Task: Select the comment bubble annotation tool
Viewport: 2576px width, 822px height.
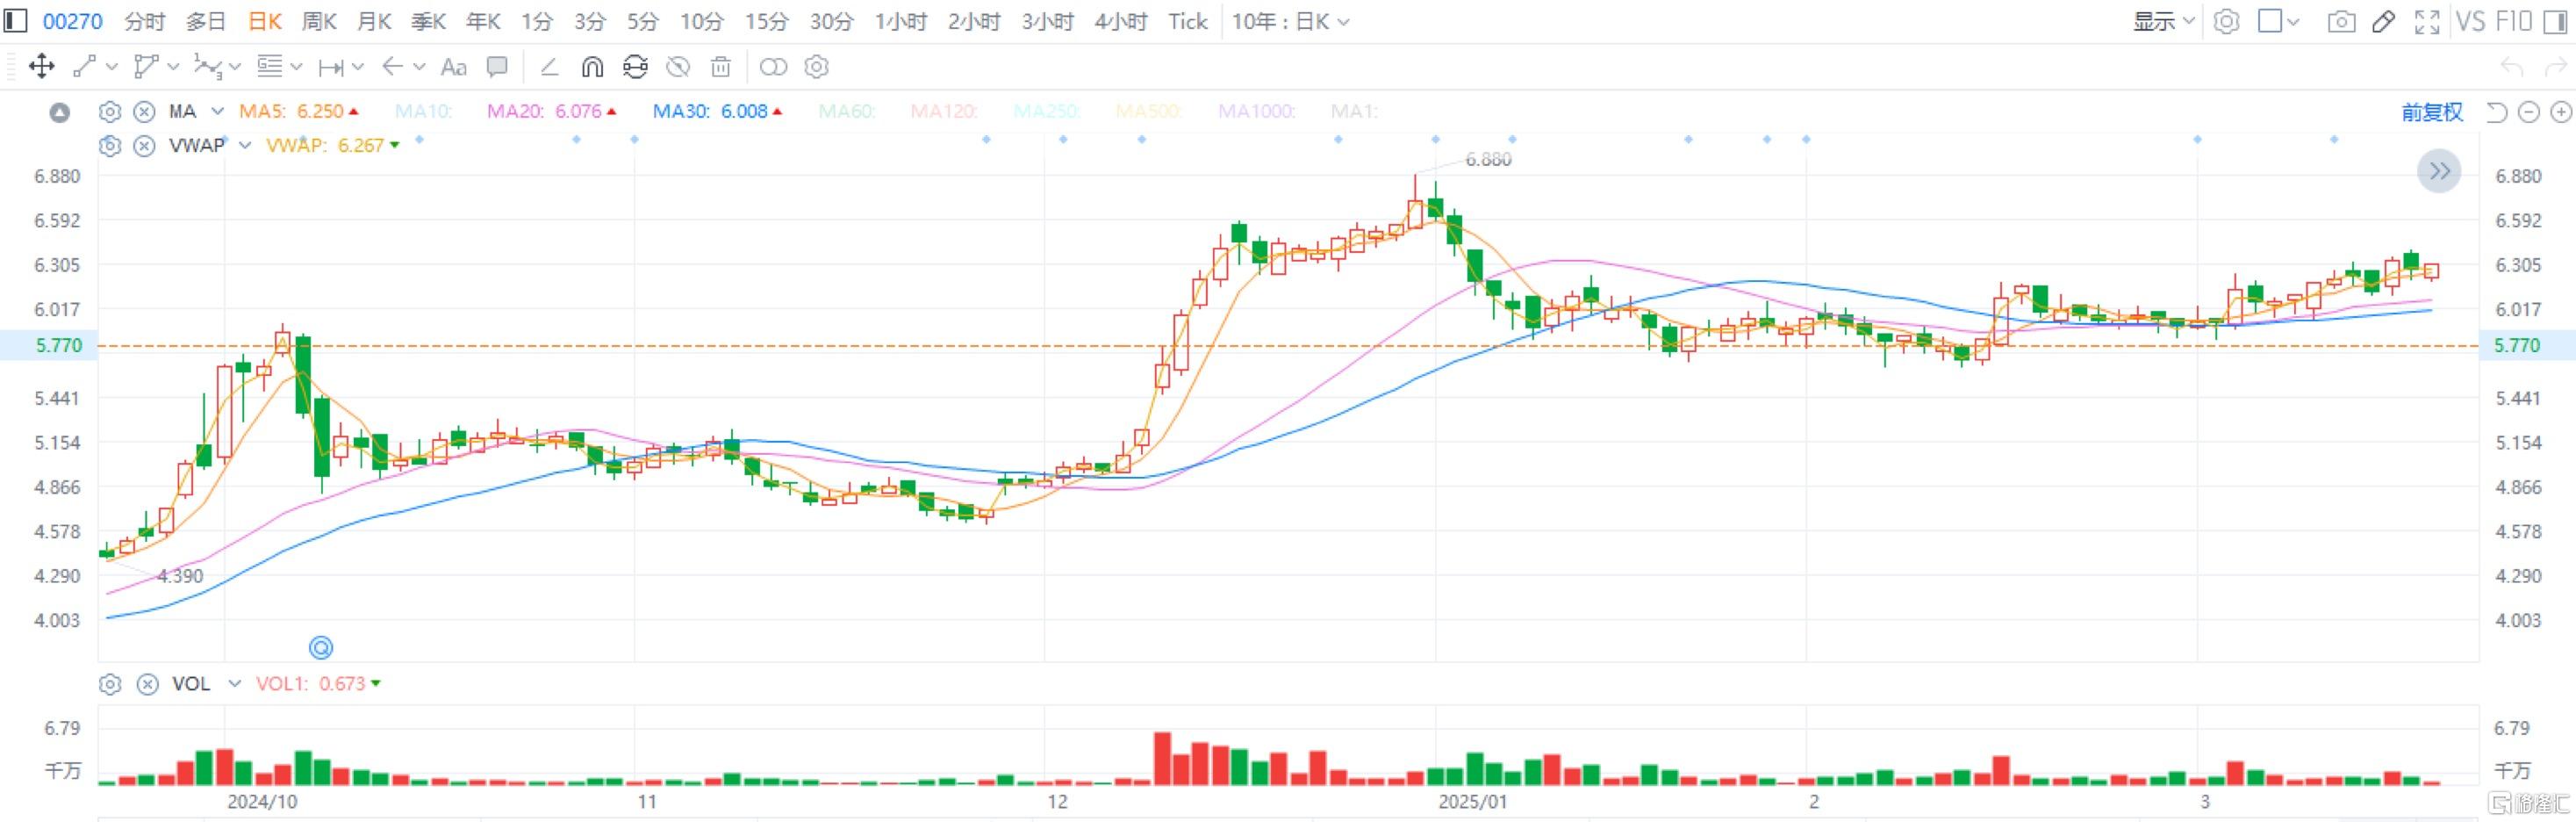Action: pyautogui.click(x=497, y=67)
